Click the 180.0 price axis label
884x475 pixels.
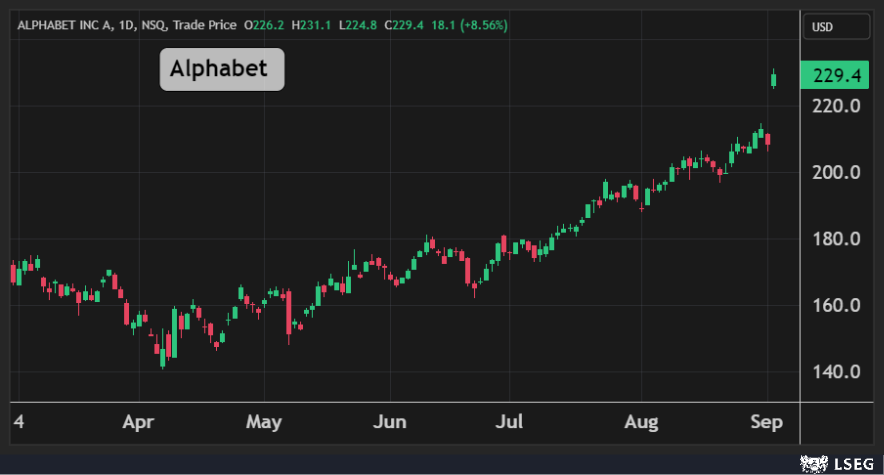[837, 239]
